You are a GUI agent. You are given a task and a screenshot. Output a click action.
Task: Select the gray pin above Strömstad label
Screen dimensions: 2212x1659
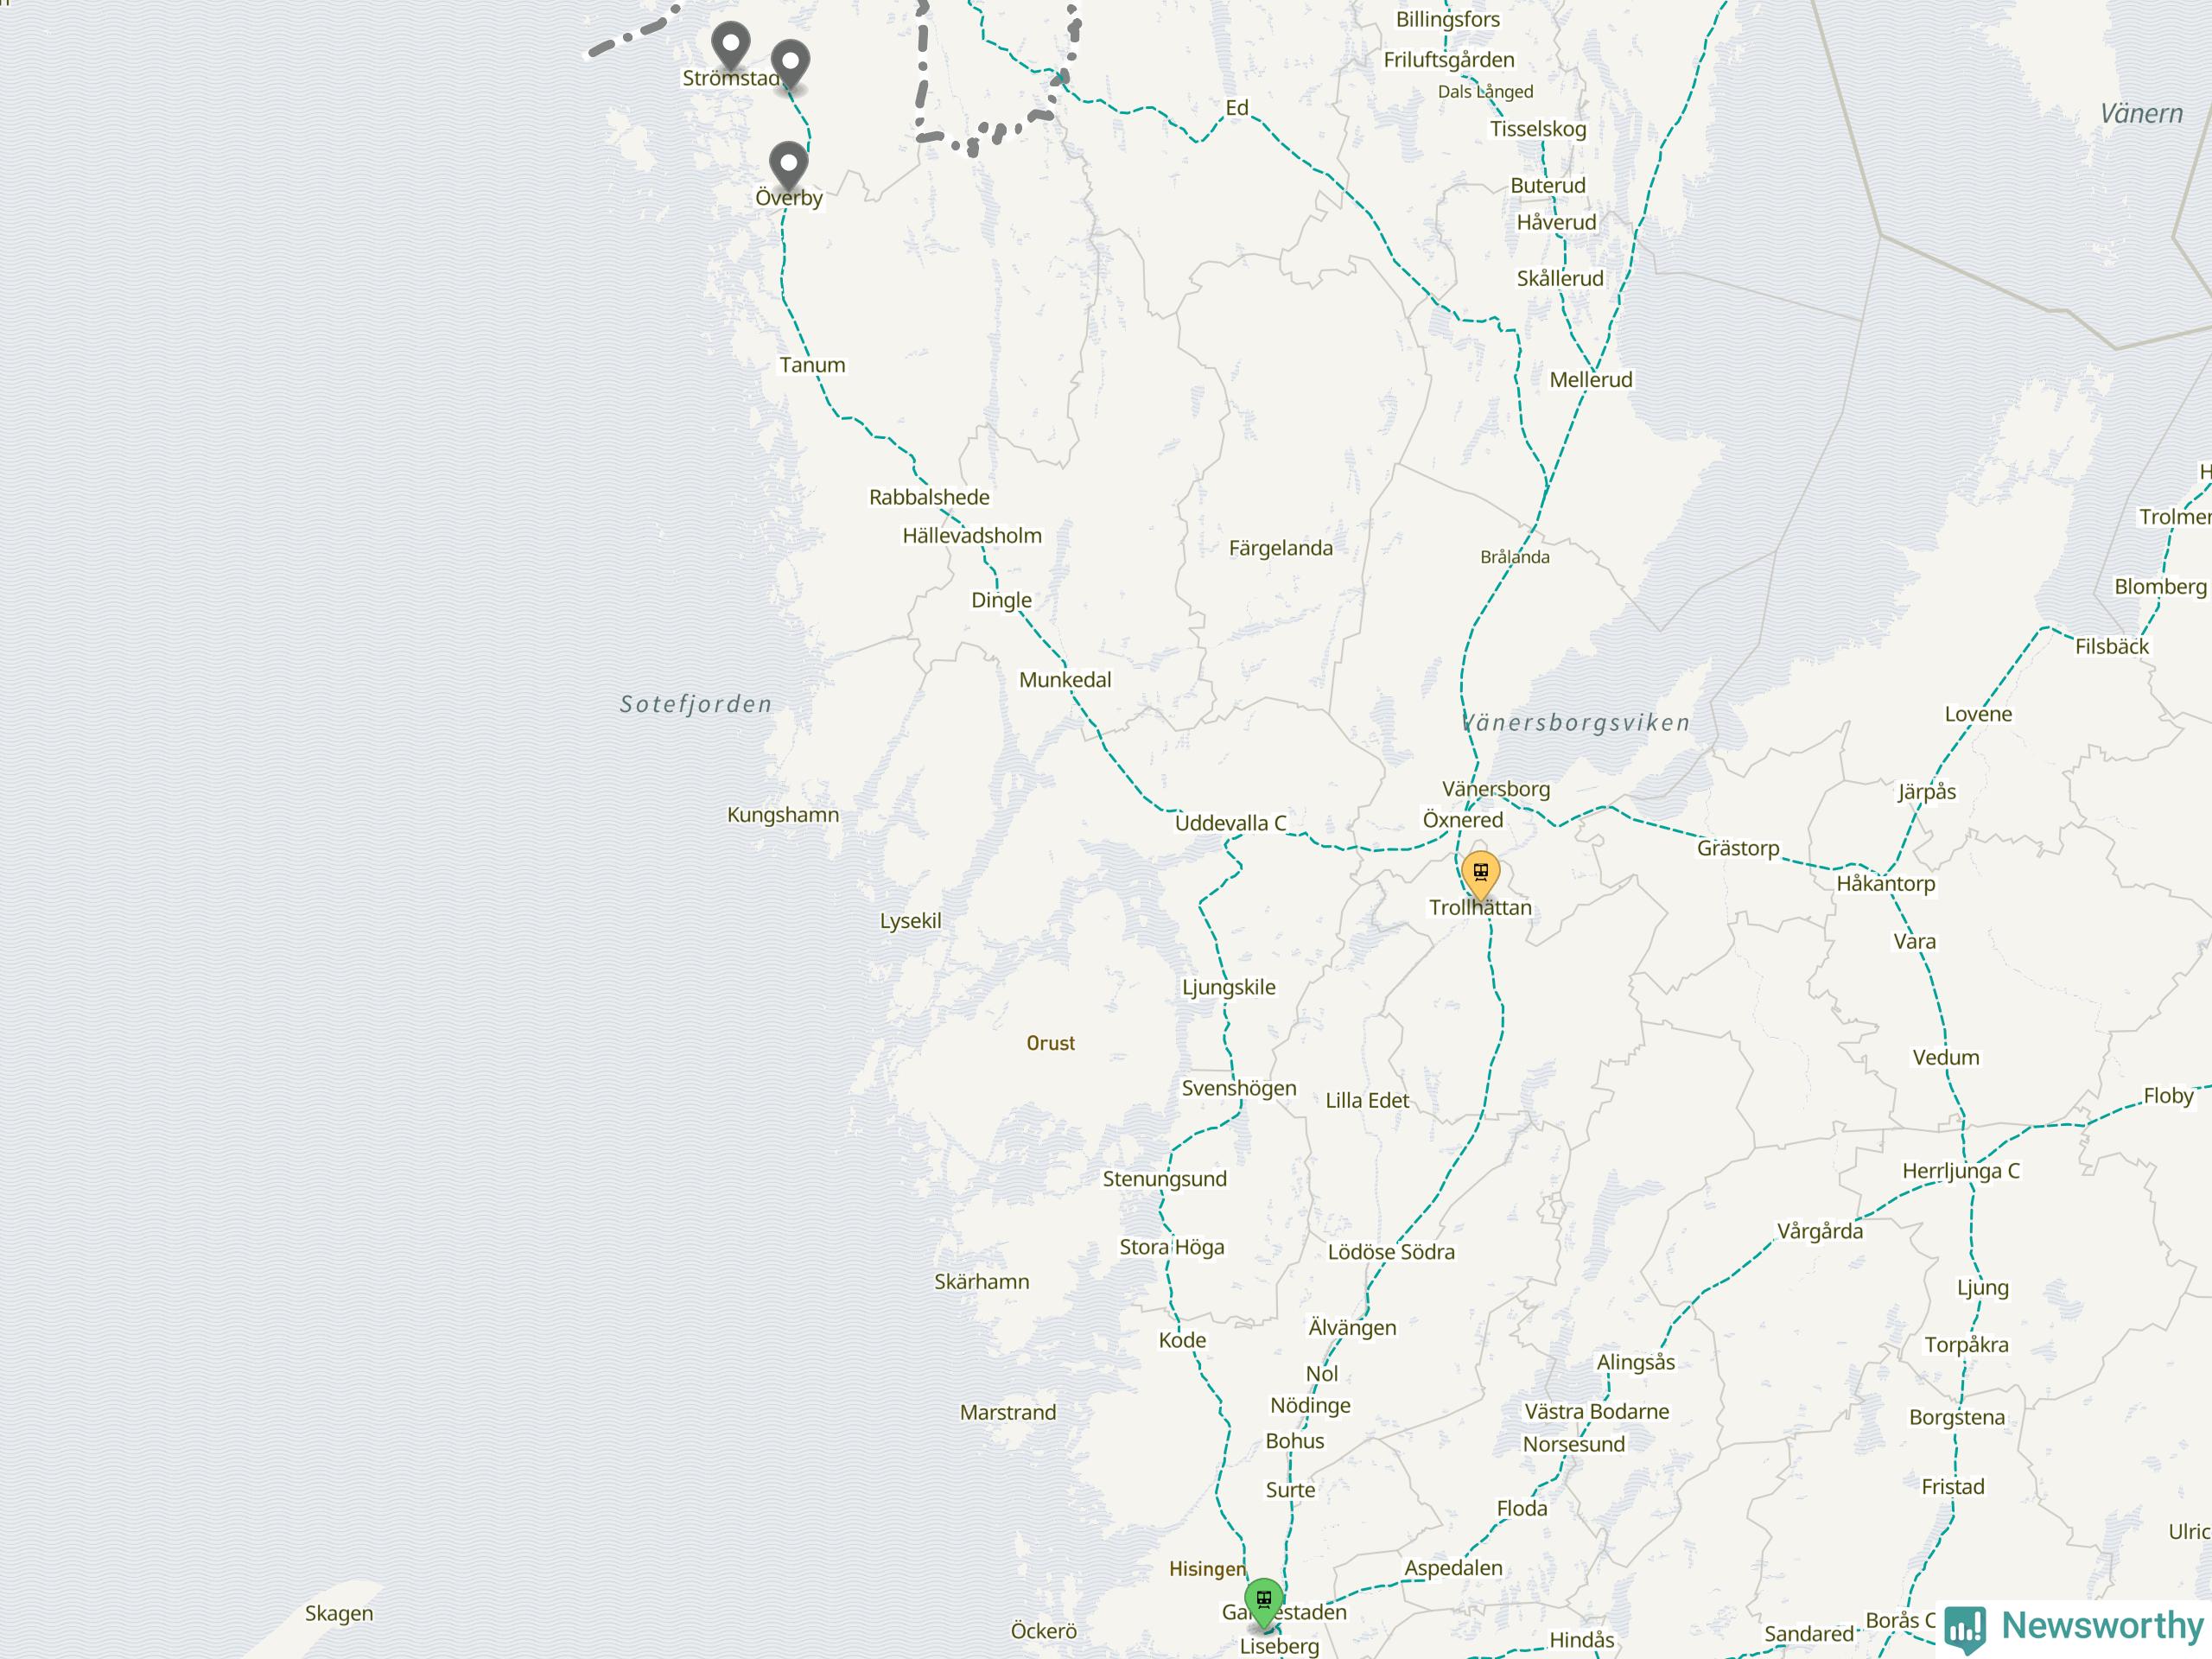731,46
